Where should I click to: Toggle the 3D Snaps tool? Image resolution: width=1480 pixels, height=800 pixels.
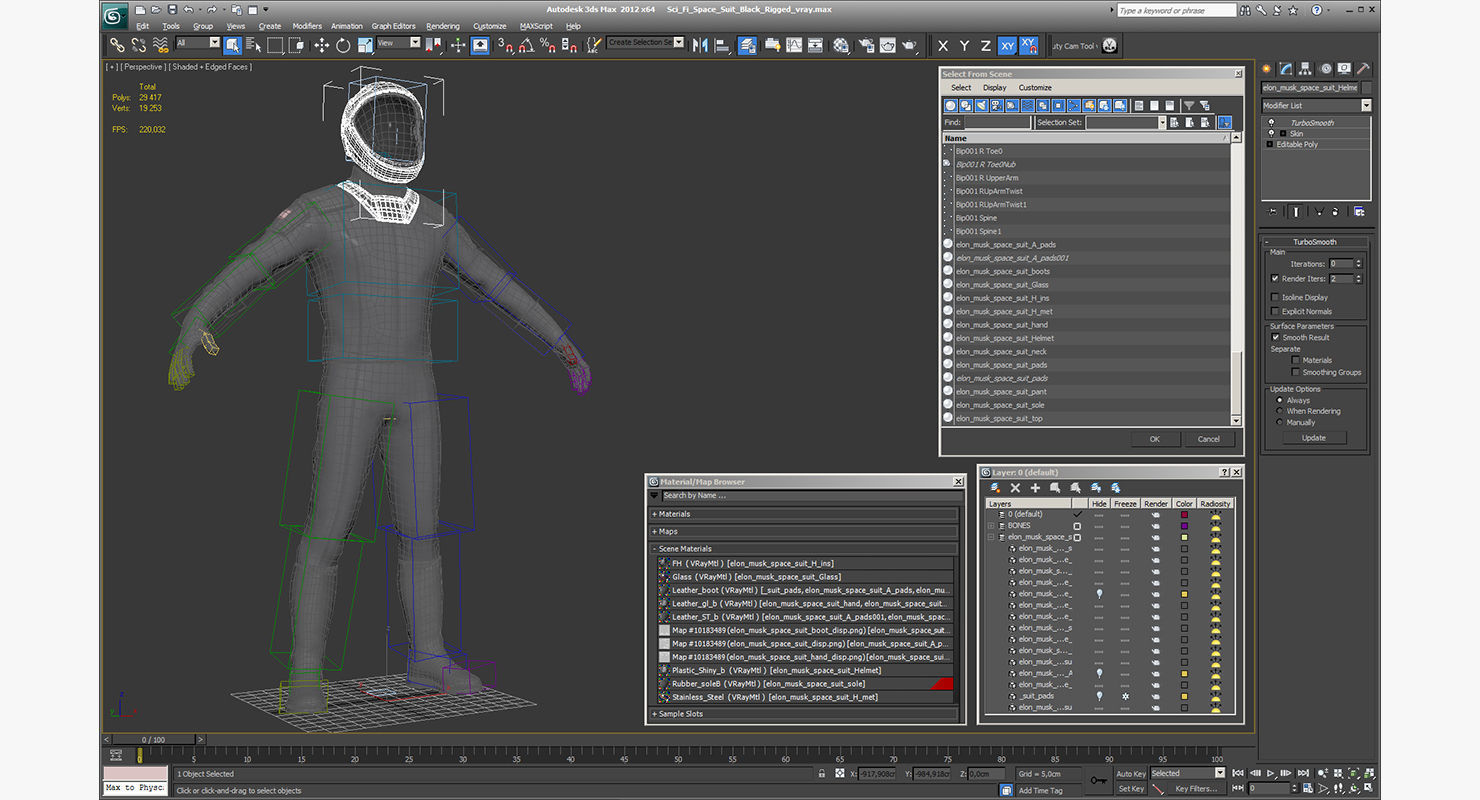pos(505,45)
